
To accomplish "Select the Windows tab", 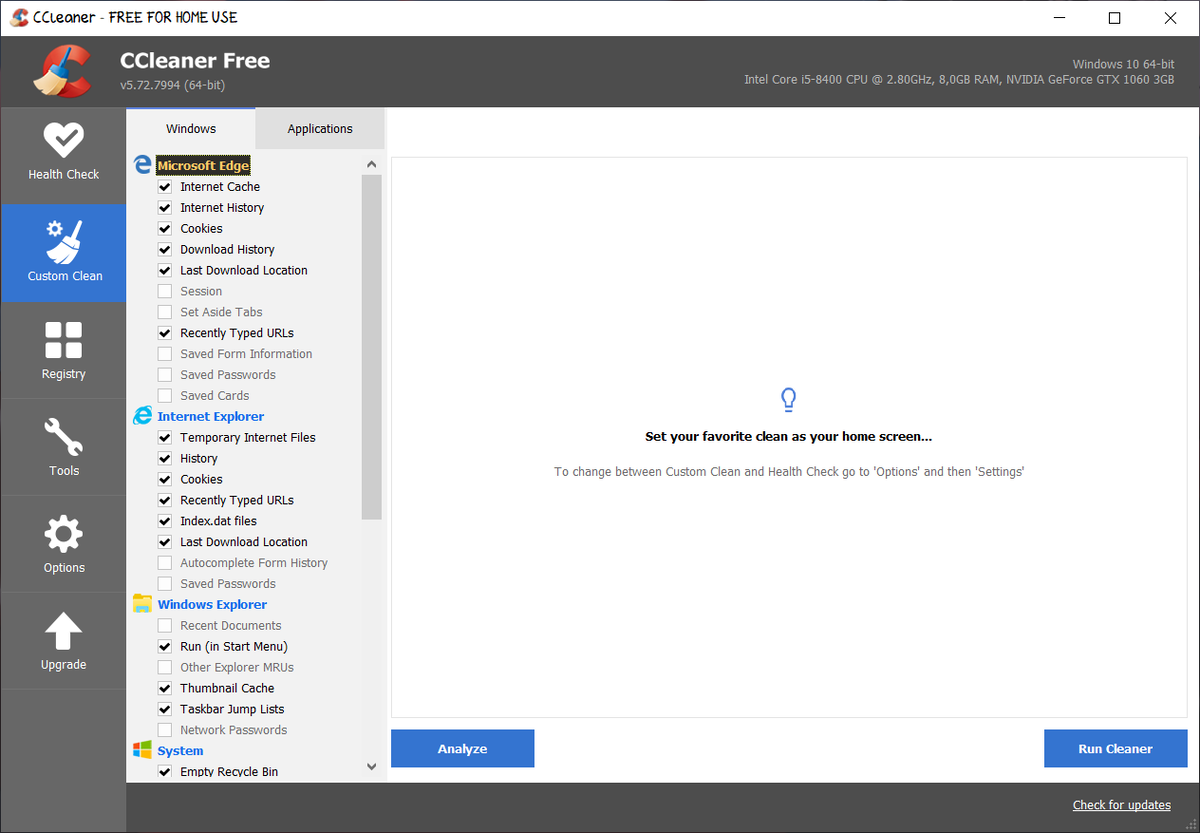I will pos(190,128).
